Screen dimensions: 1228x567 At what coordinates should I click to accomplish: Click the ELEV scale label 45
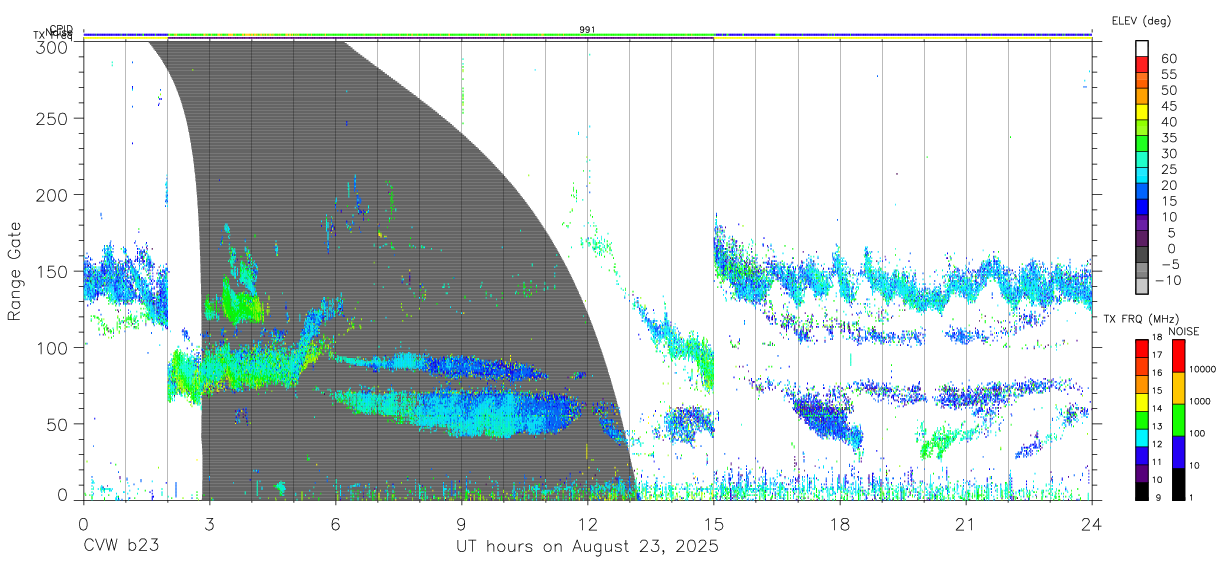(1168, 106)
